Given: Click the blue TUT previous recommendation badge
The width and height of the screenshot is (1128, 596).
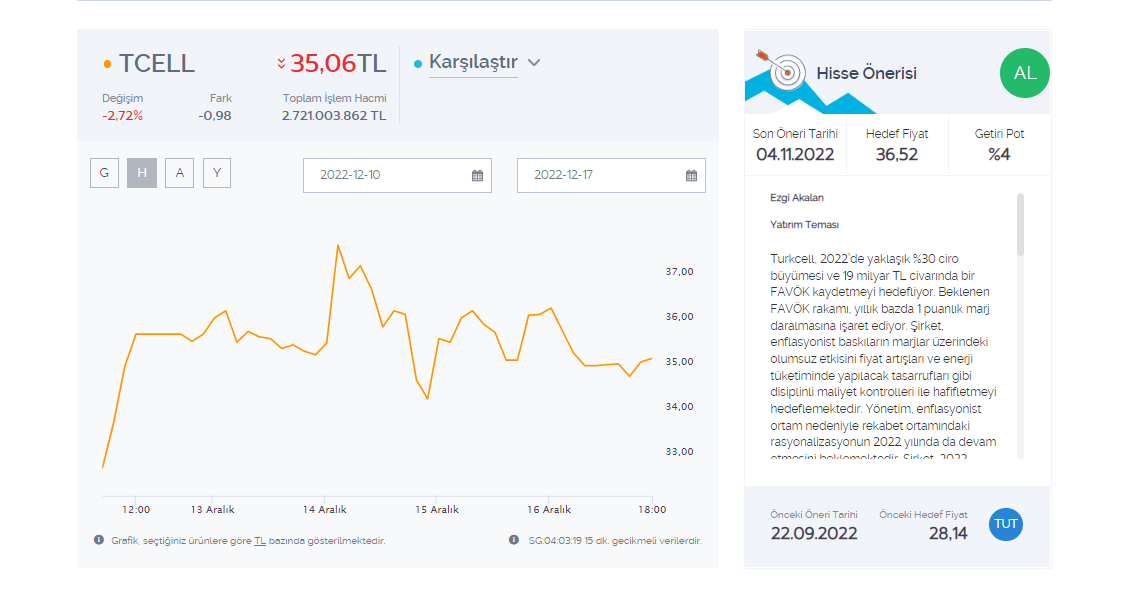Looking at the screenshot, I should coord(1006,524).
